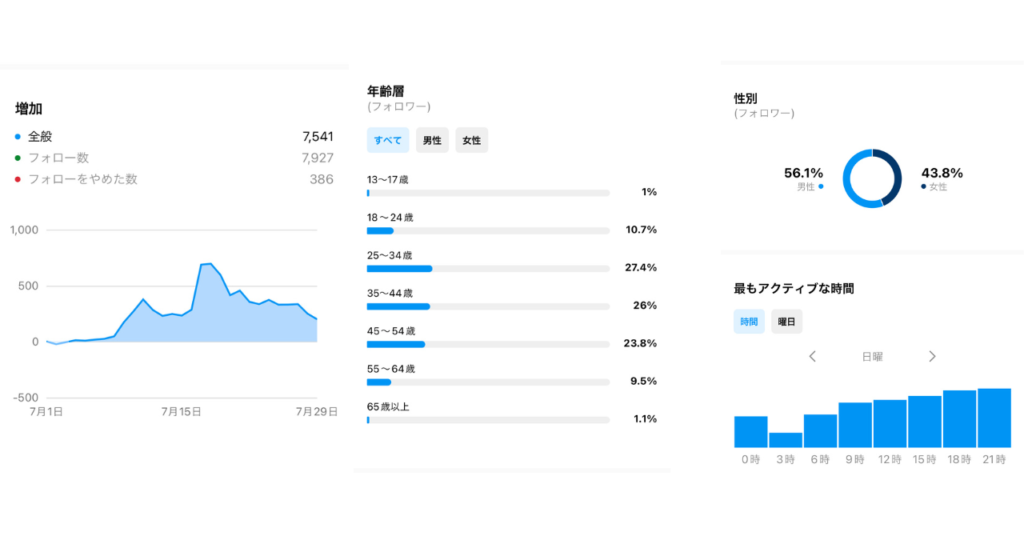Click the follower growth chart peak

[x=208, y=264]
